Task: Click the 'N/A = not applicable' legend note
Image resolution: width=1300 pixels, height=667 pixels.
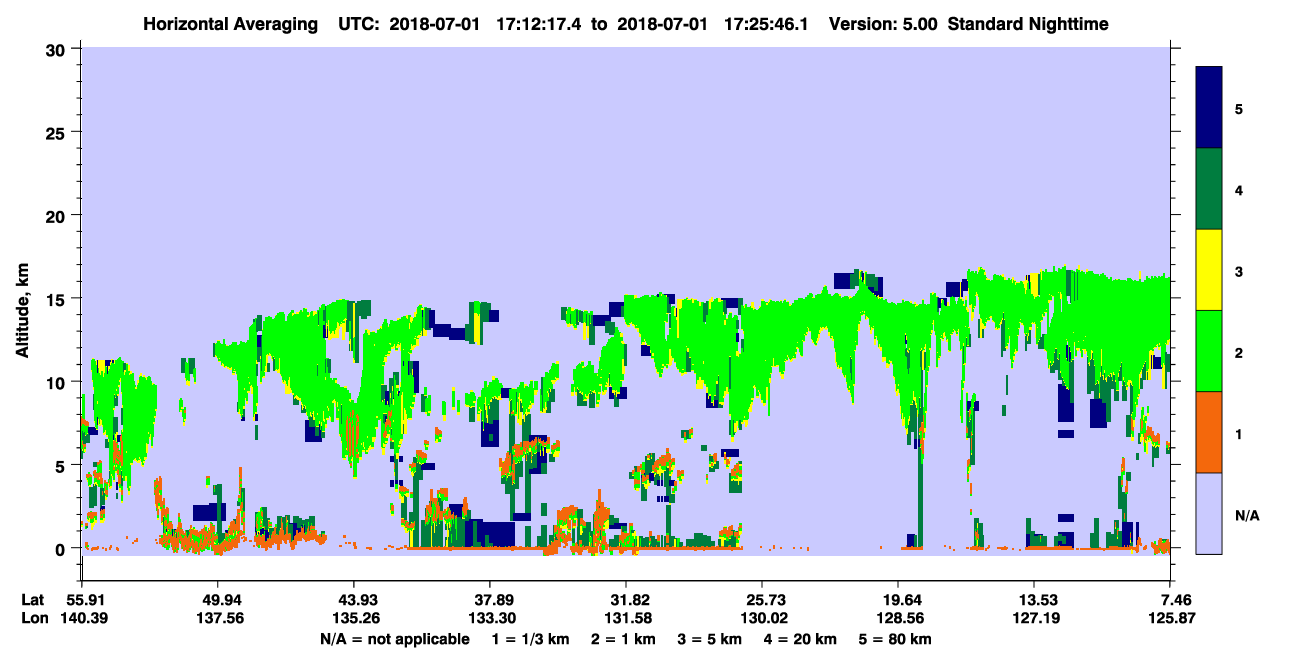Action: [395, 639]
